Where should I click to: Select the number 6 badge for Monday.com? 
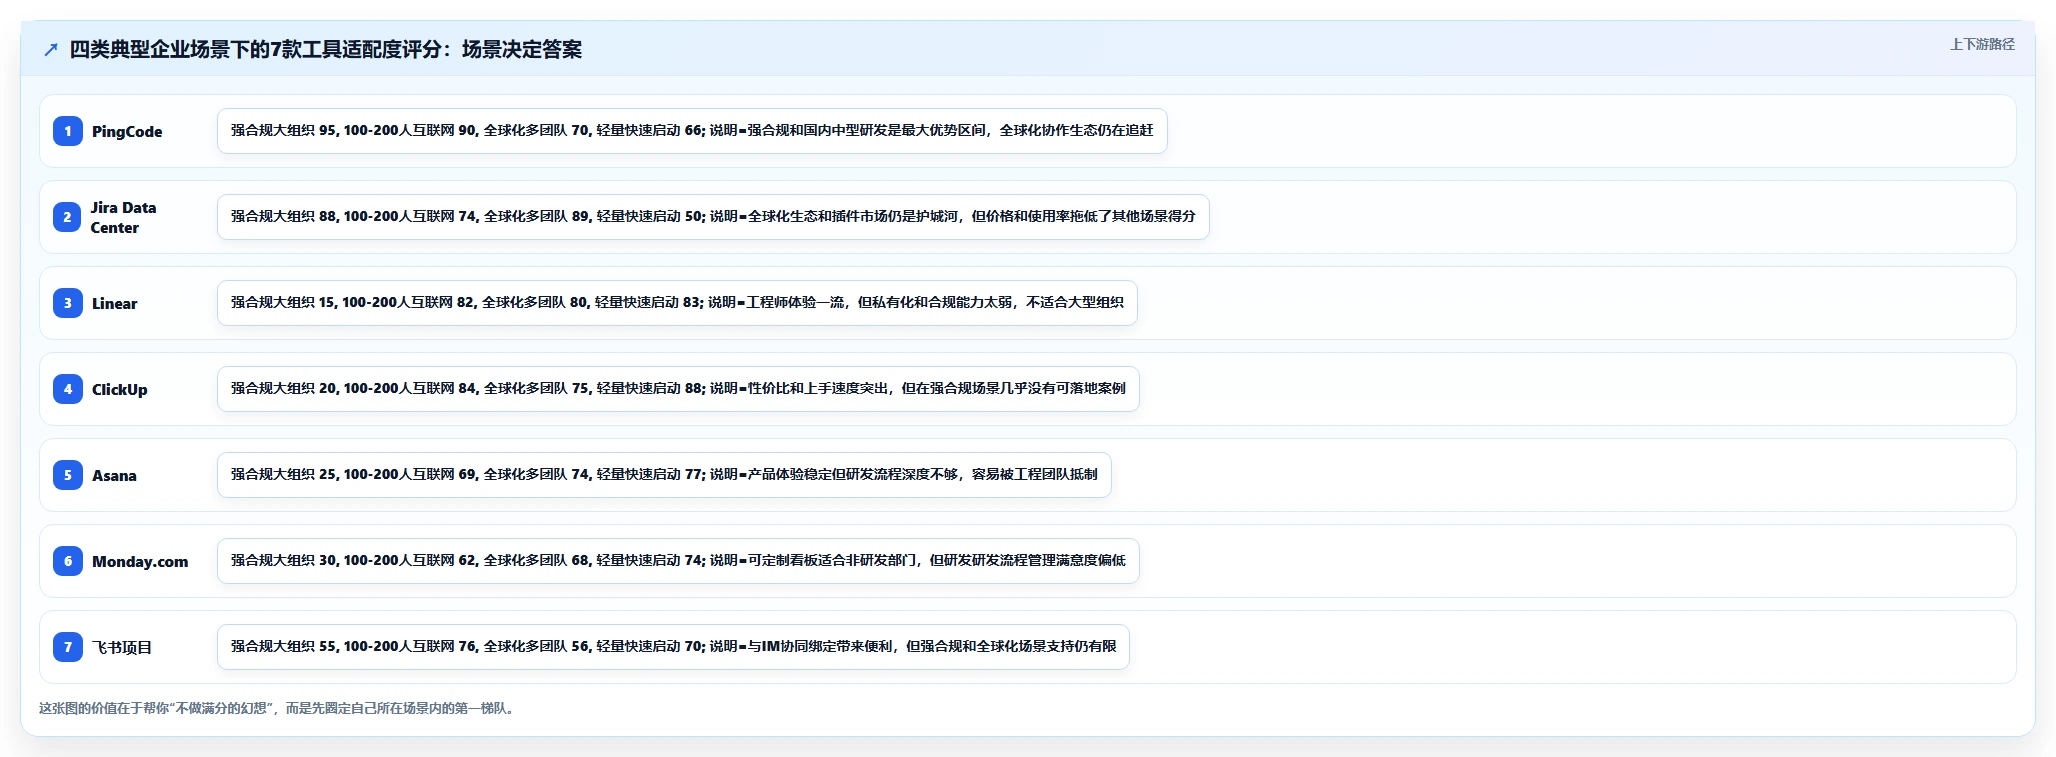tap(68, 561)
